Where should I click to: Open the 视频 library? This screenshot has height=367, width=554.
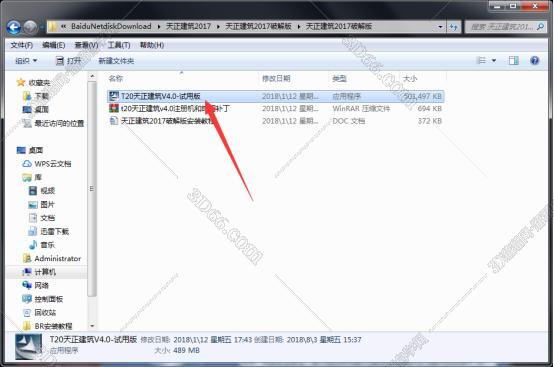point(48,191)
